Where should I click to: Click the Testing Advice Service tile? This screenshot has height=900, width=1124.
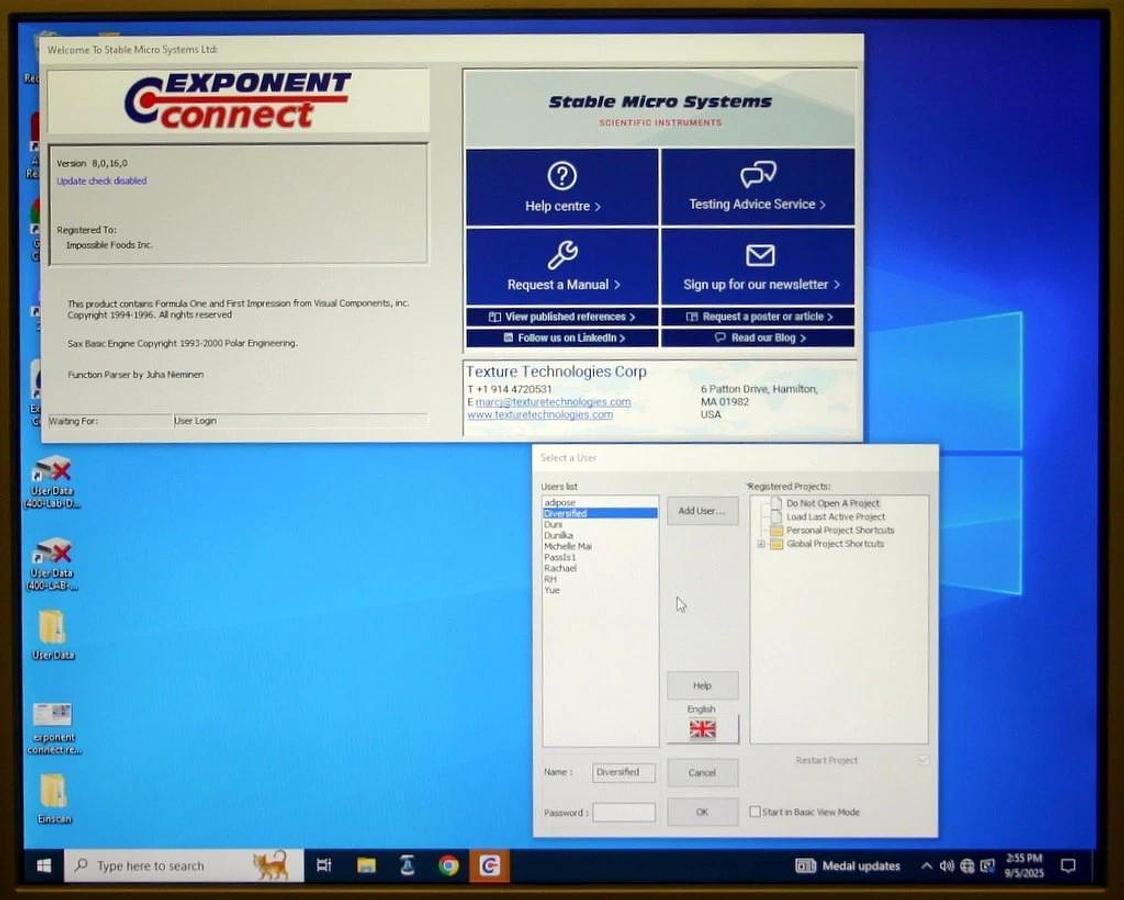click(x=757, y=187)
